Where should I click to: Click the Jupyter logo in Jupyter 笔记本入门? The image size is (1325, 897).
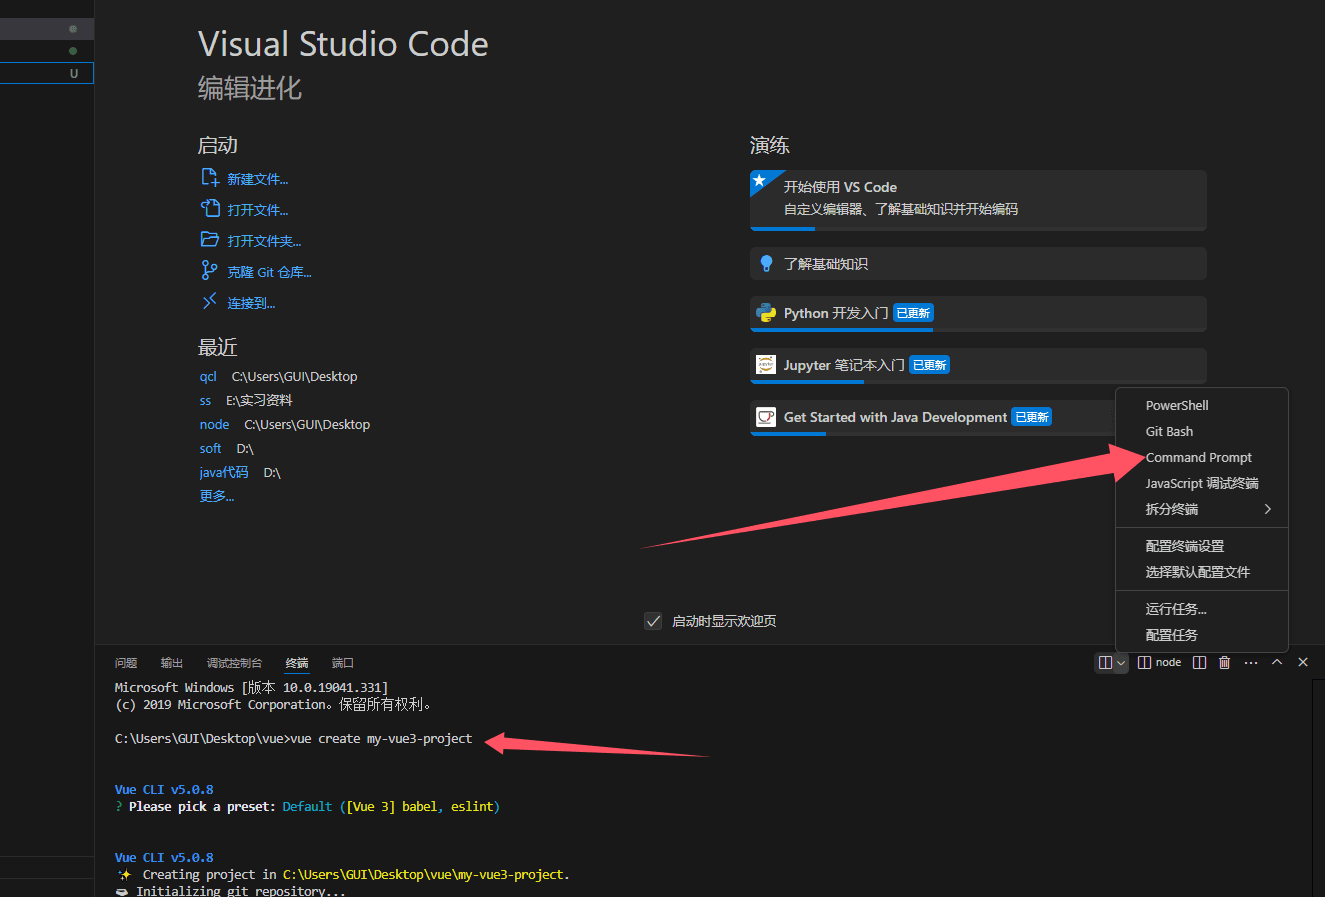[766, 365]
